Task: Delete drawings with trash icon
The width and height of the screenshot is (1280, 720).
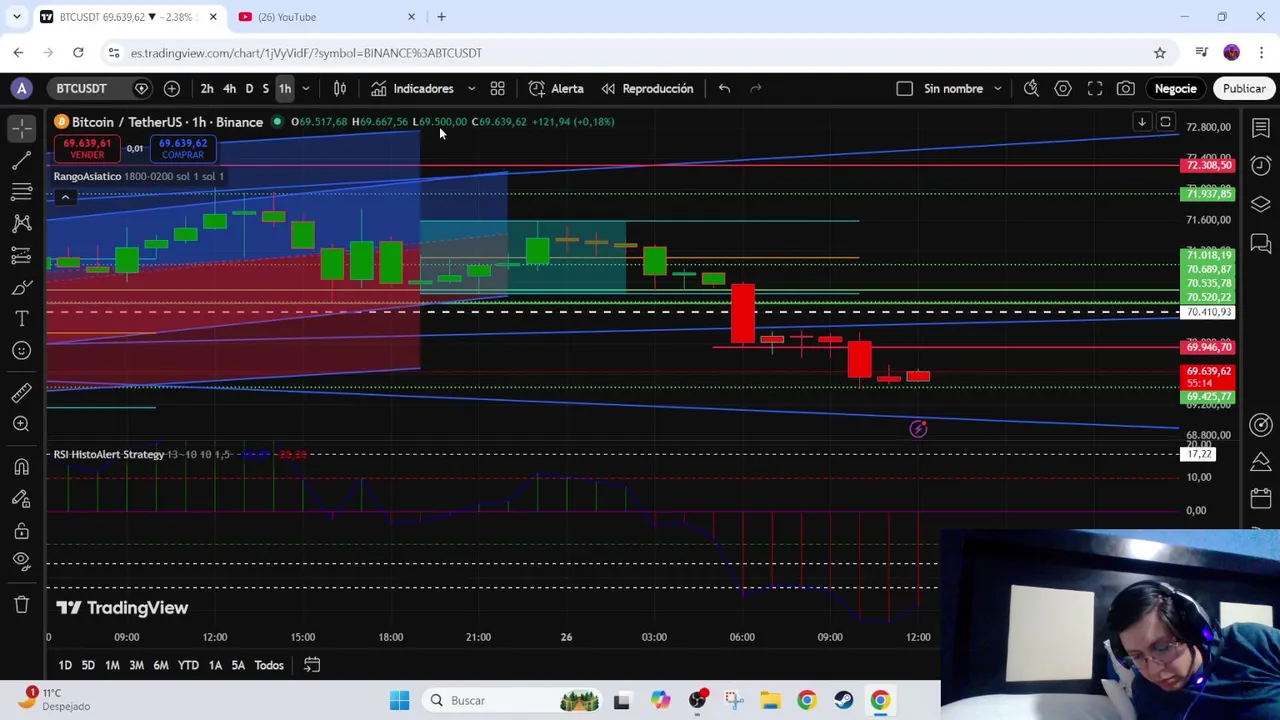Action: 21,605
